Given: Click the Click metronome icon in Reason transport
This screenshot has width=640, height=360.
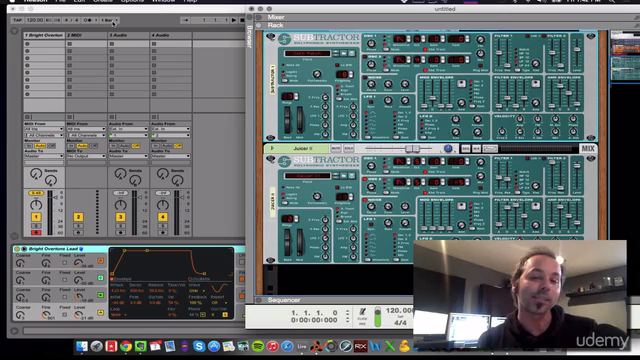Looking at the screenshot, I should (x=362, y=313).
